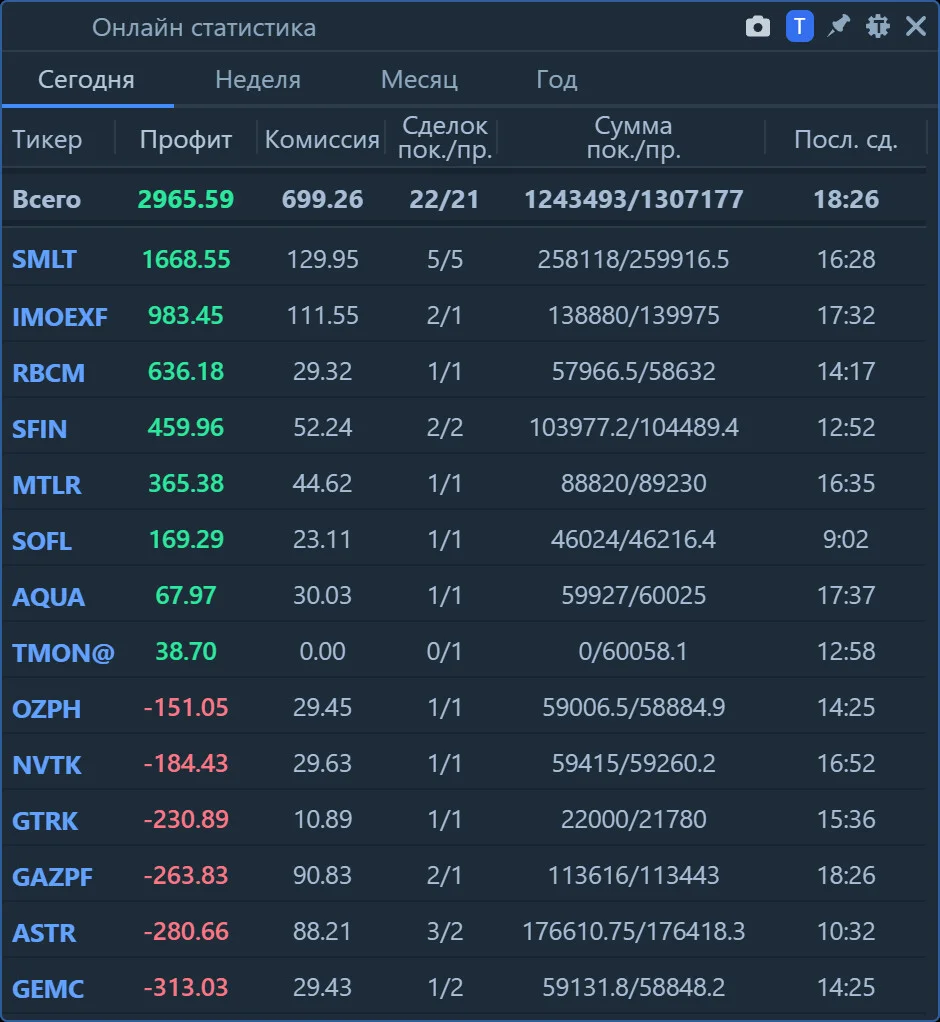The width and height of the screenshot is (940, 1022).
Task: Take a screenshot with the camera icon
Action: [757, 27]
